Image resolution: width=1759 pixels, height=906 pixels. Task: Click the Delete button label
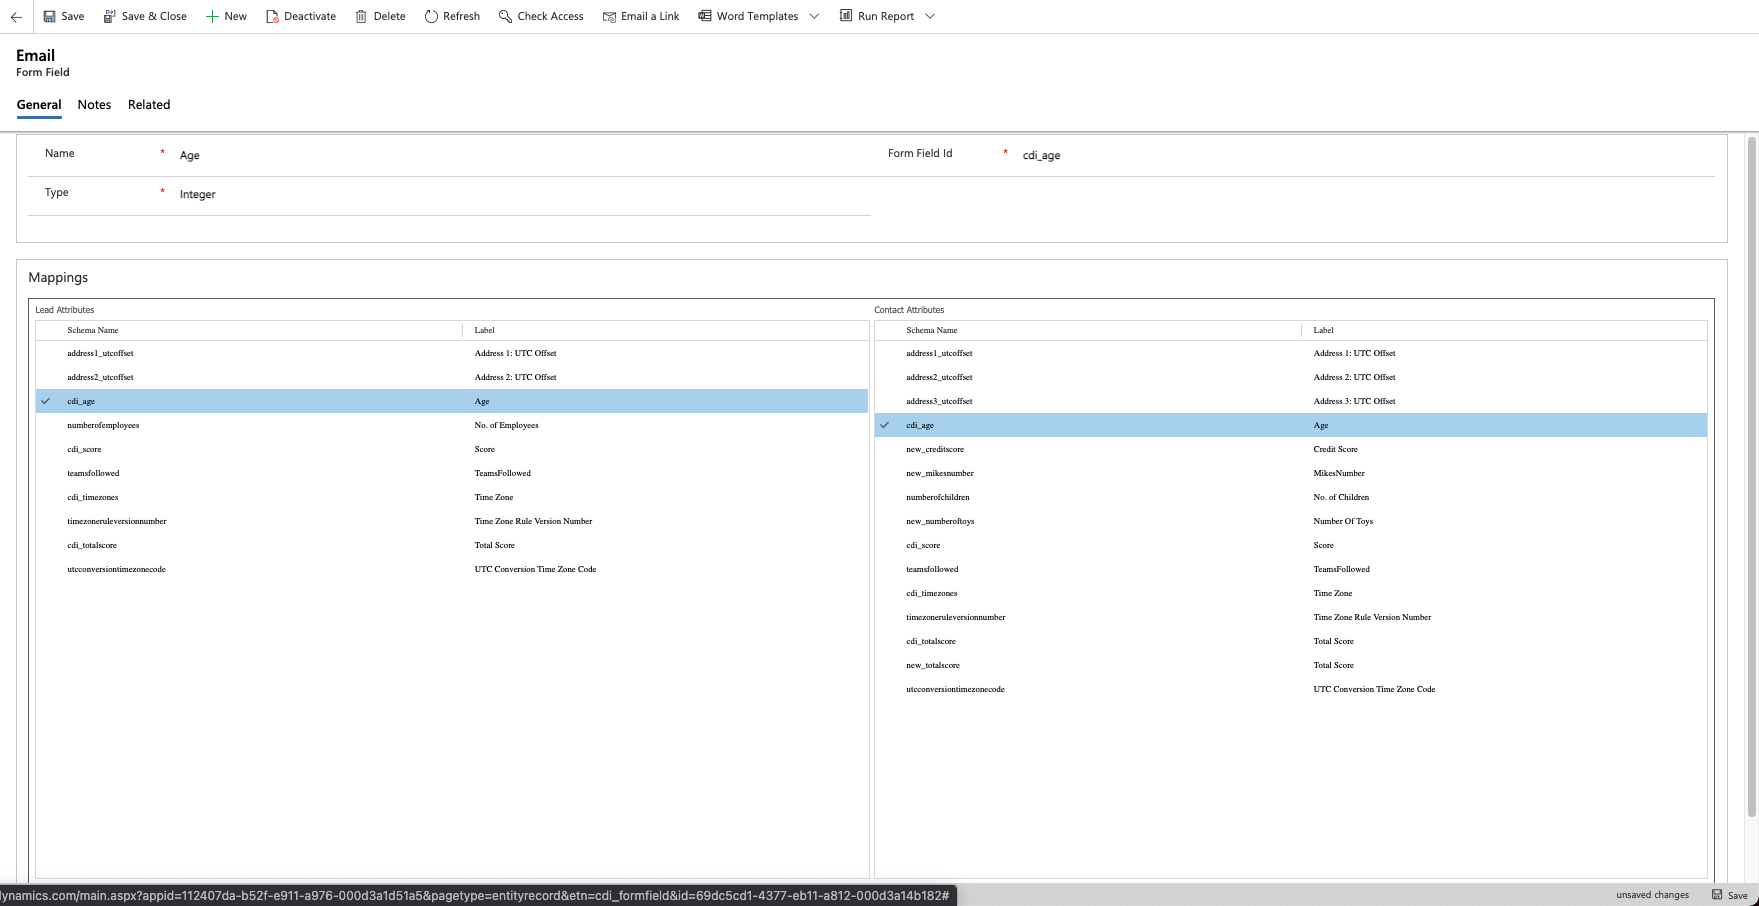[390, 16]
